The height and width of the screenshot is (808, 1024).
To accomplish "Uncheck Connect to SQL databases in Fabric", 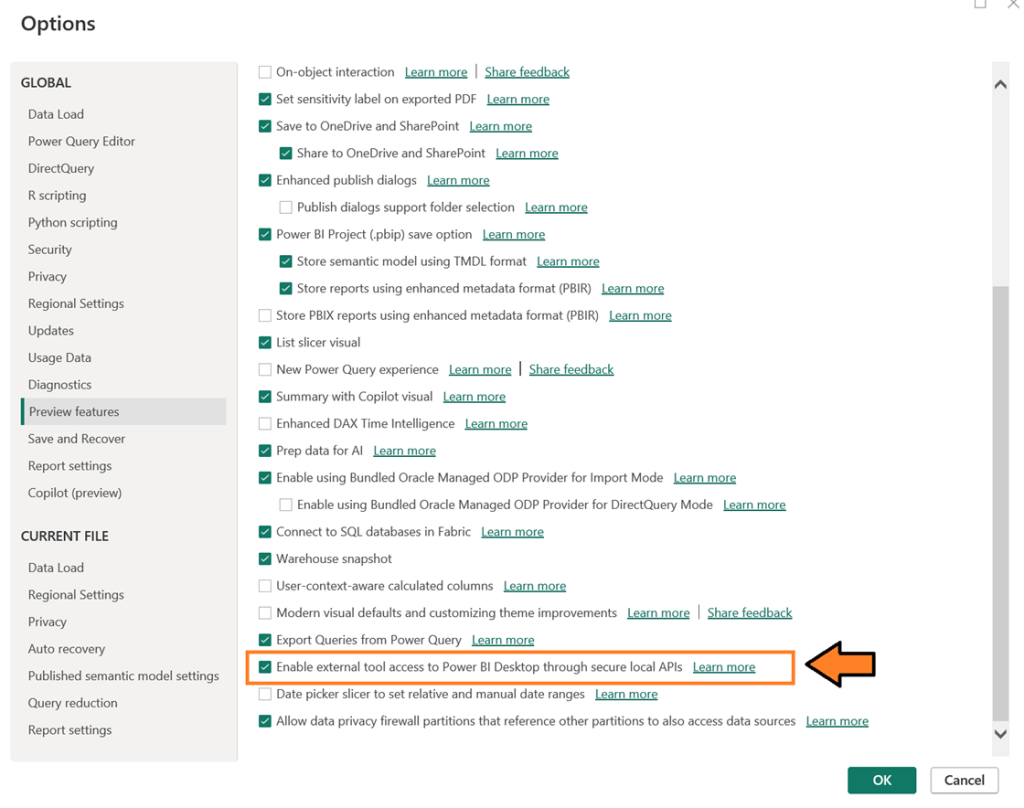I will 264,532.
